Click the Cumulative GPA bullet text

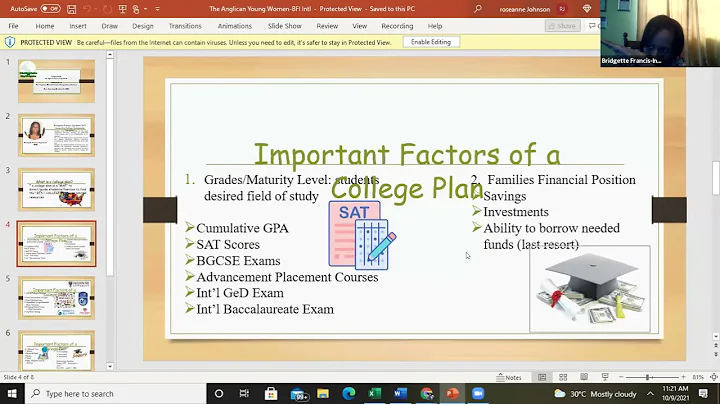coord(242,228)
